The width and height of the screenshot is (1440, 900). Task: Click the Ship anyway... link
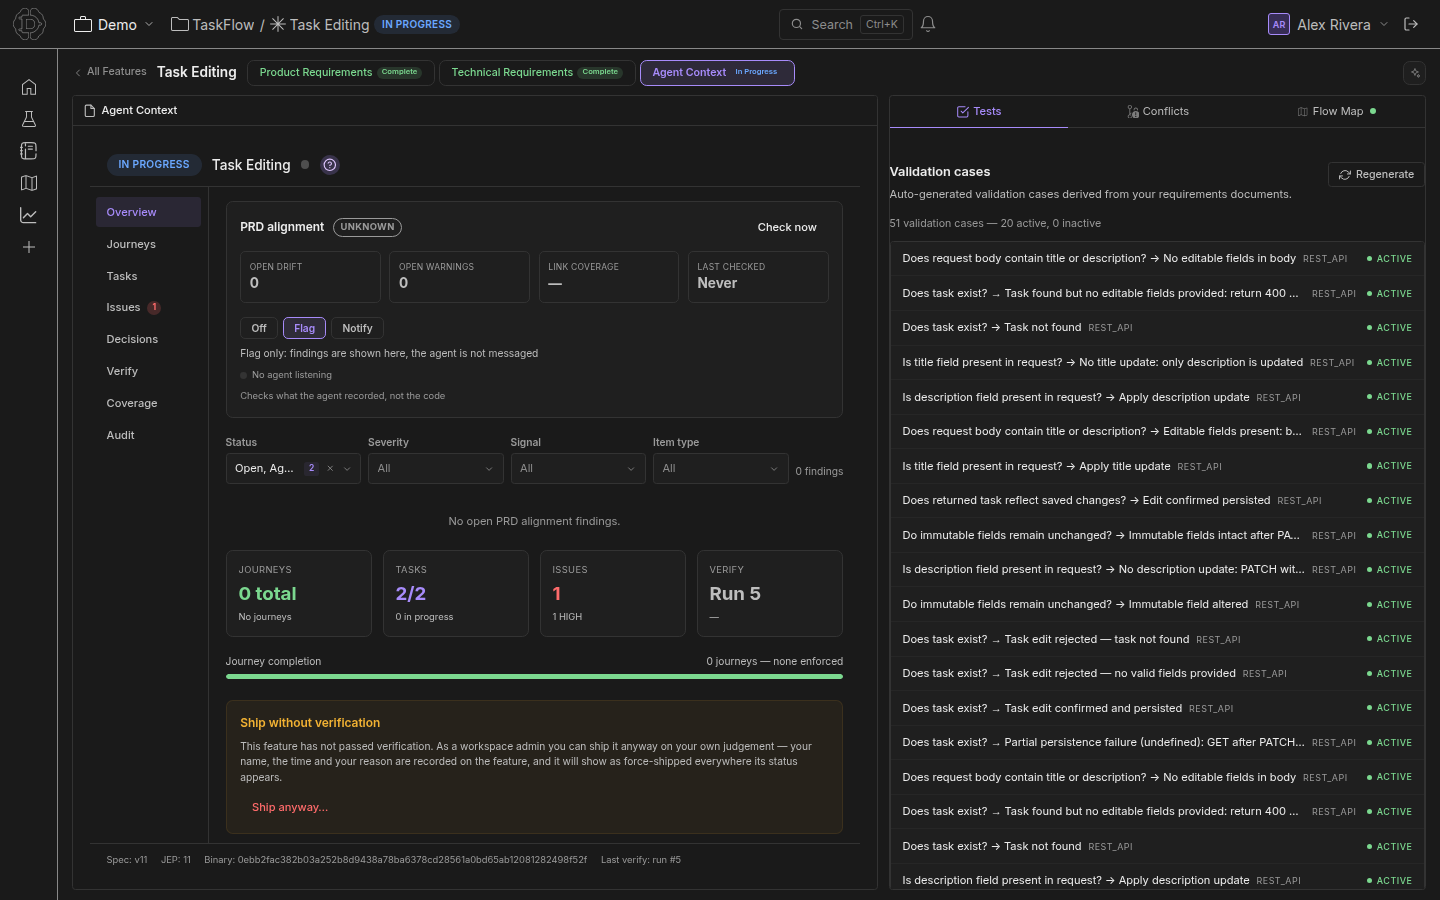tap(290, 807)
